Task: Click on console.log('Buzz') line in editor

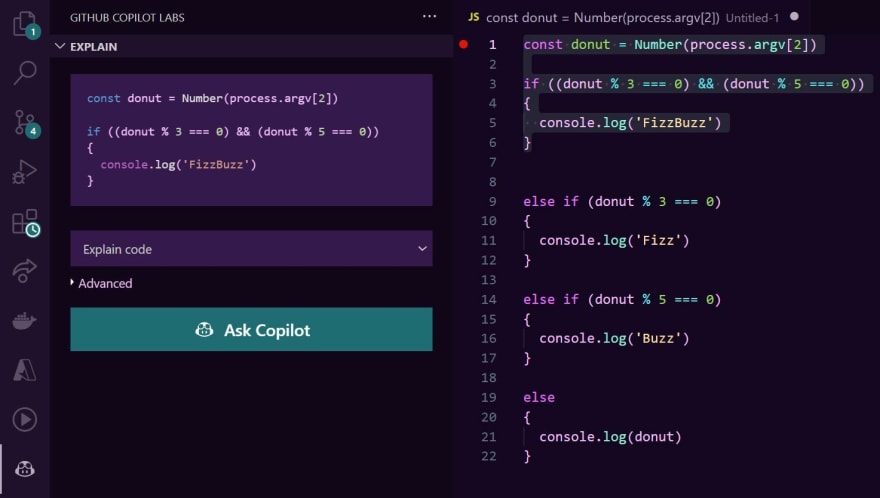Action: [614, 339]
